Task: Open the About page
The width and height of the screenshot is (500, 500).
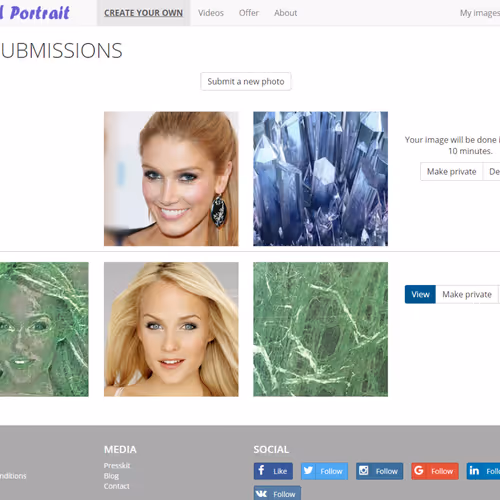Action: pyautogui.click(x=285, y=13)
